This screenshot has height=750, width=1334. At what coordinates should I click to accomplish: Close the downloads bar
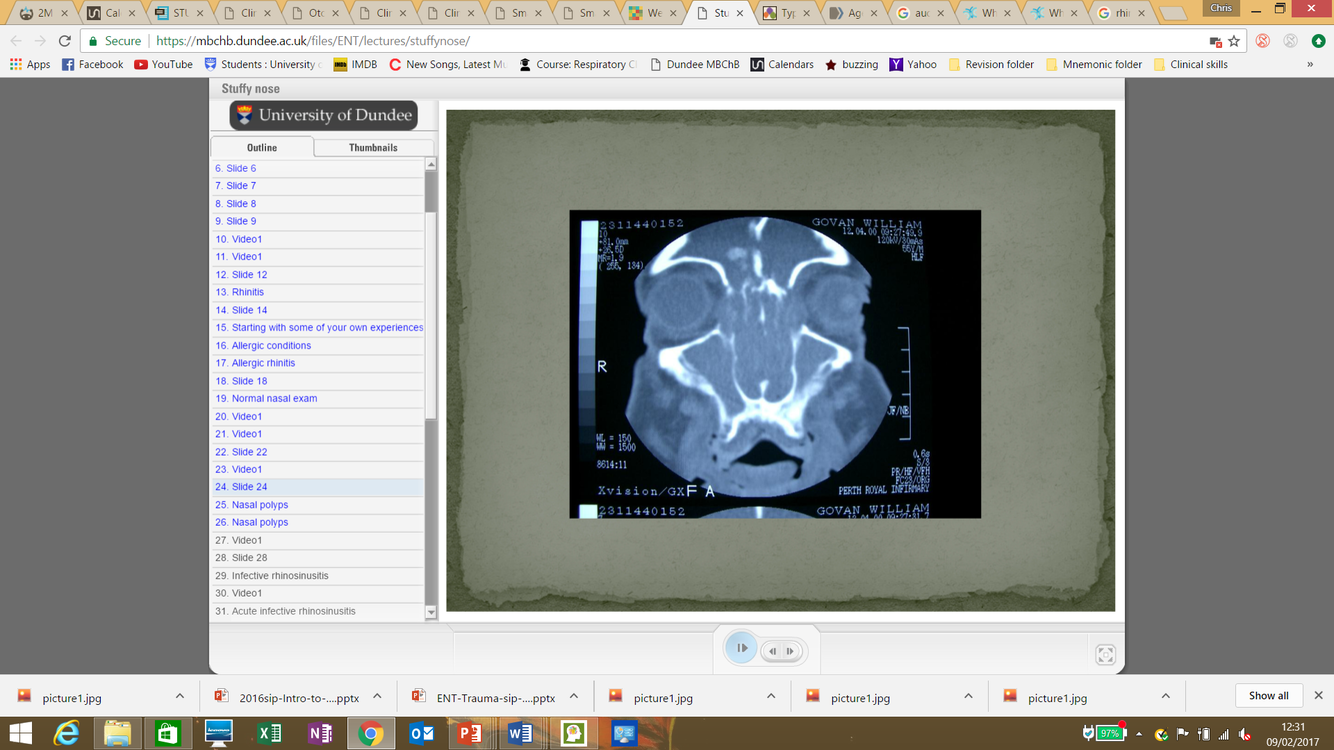coord(1318,696)
